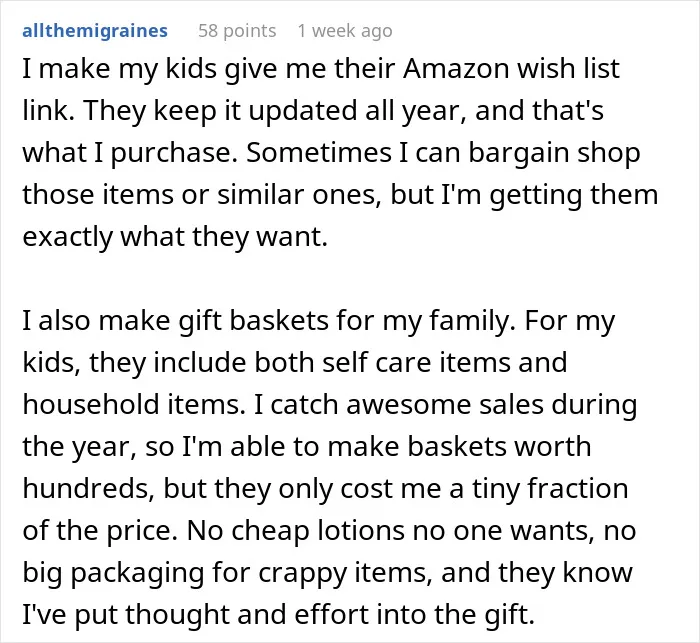Click the words household items
The width and height of the screenshot is (700, 643).
(133, 404)
